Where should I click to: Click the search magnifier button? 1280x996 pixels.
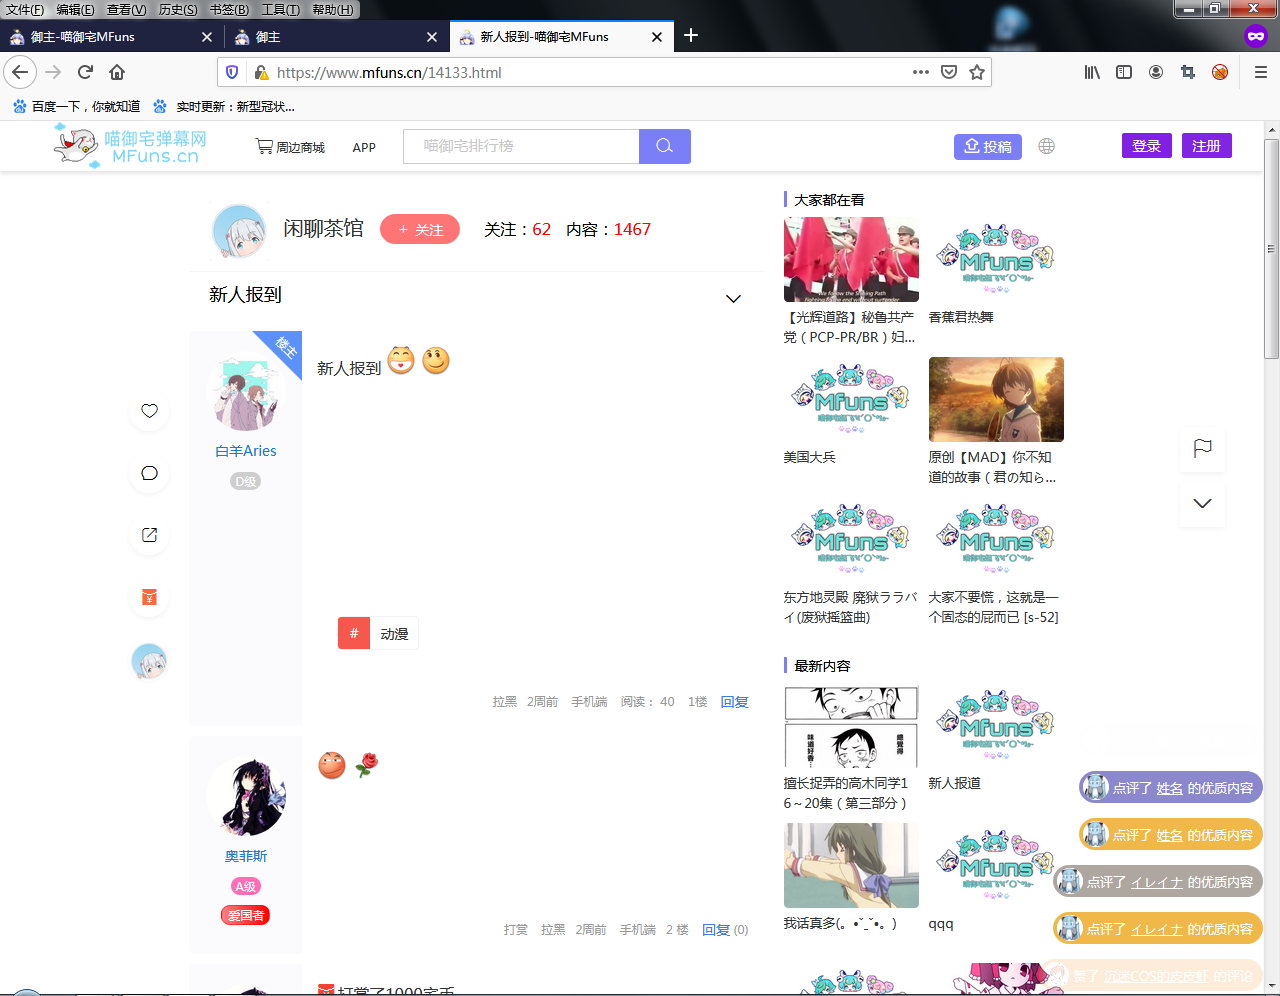(664, 146)
